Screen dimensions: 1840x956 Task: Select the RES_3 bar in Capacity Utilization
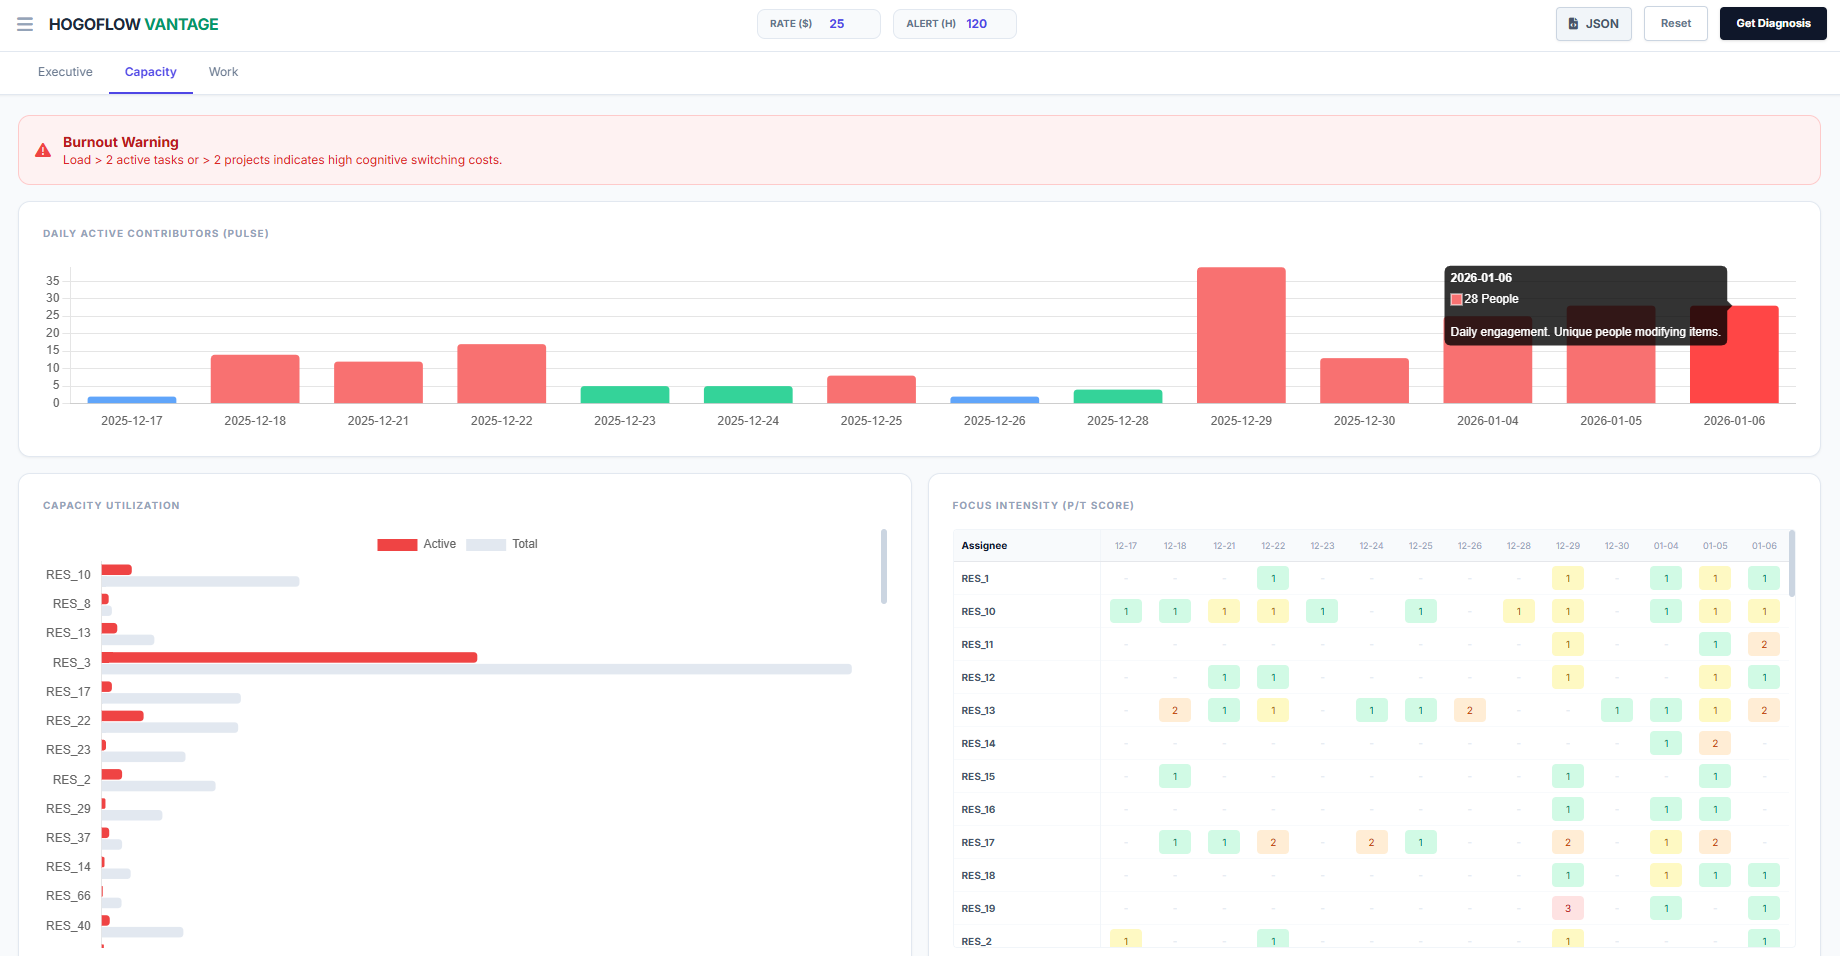coord(290,657)
